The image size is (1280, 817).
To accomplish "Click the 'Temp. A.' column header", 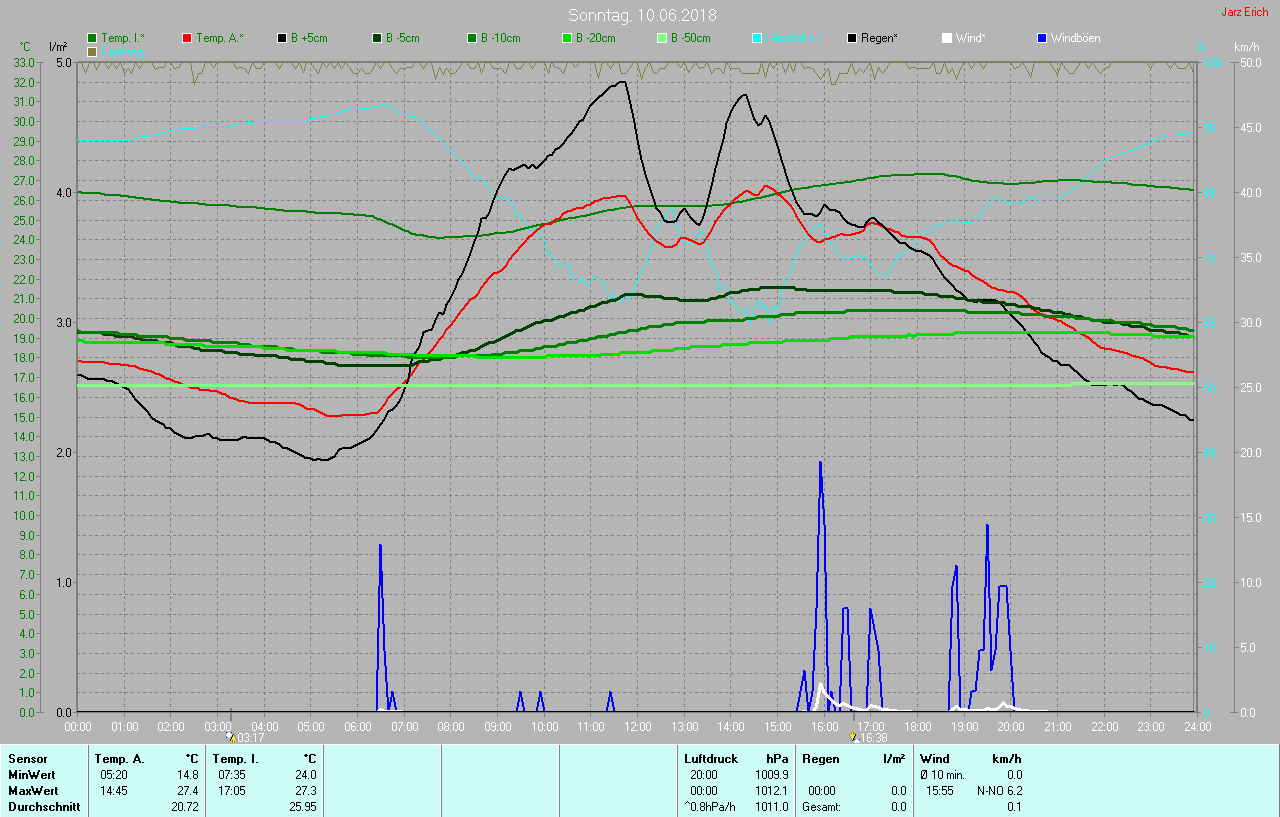I will point(119,759).
